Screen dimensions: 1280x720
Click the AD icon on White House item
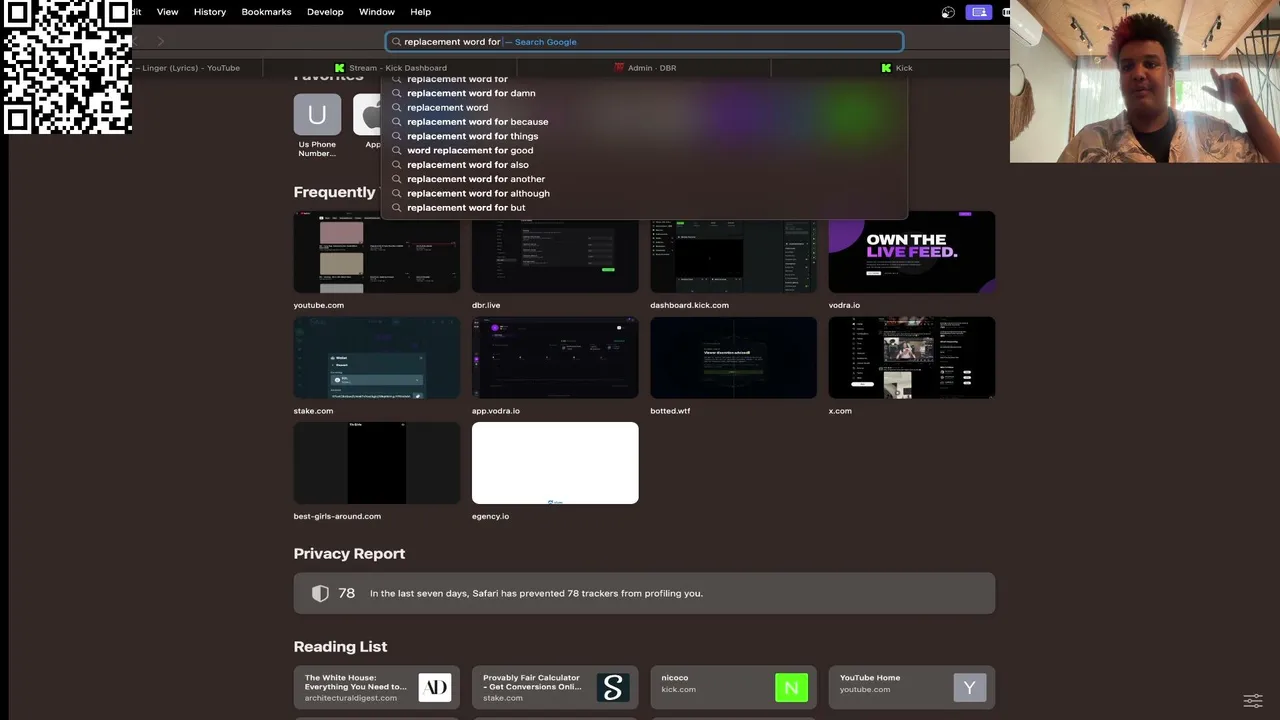435,687
